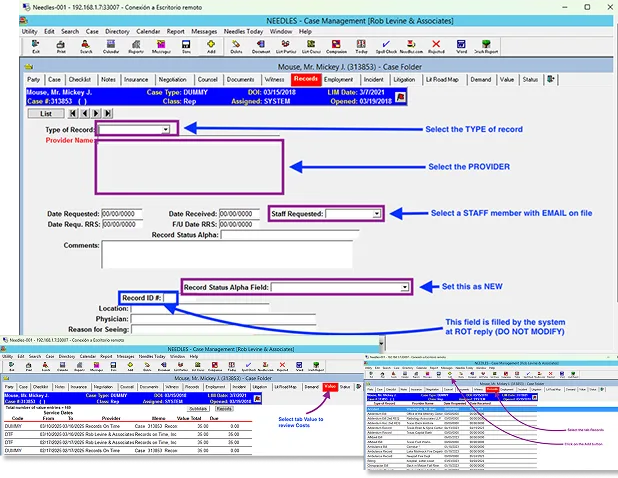The image size is (618, 478).
Task: Click the Provider Name list box
Action: tap(190, 167)
